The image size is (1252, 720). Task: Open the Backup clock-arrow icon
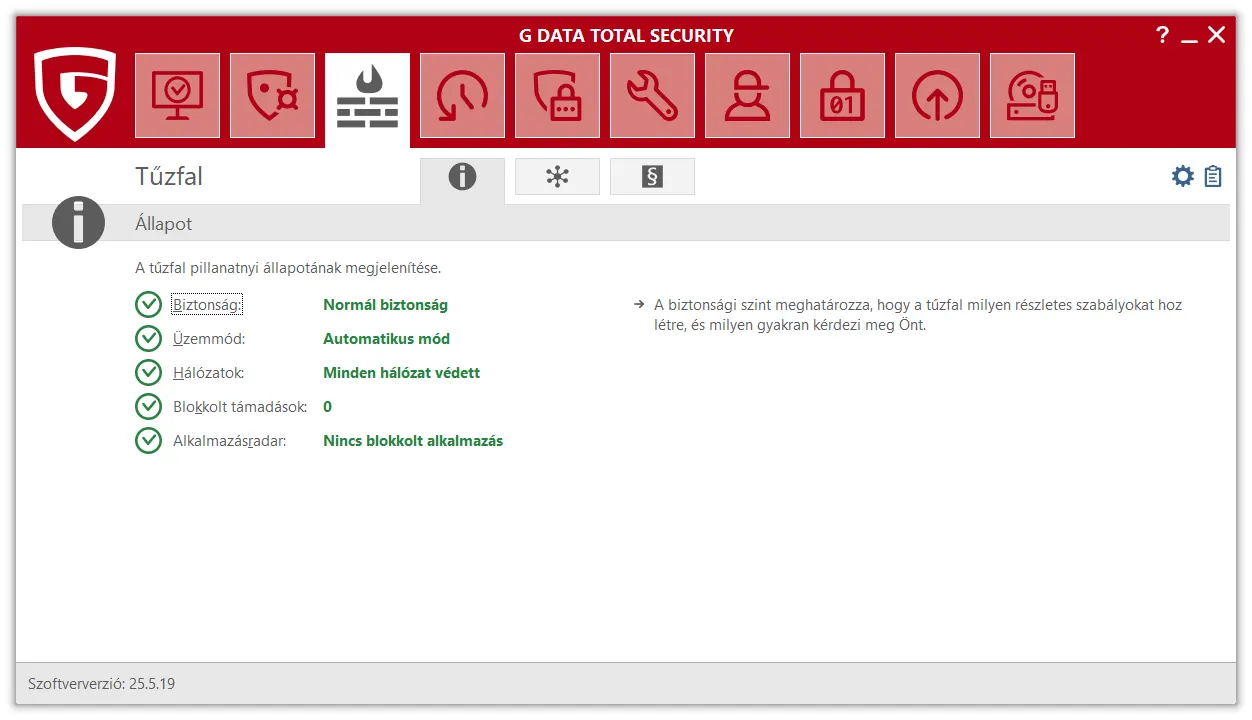point(462,96)
